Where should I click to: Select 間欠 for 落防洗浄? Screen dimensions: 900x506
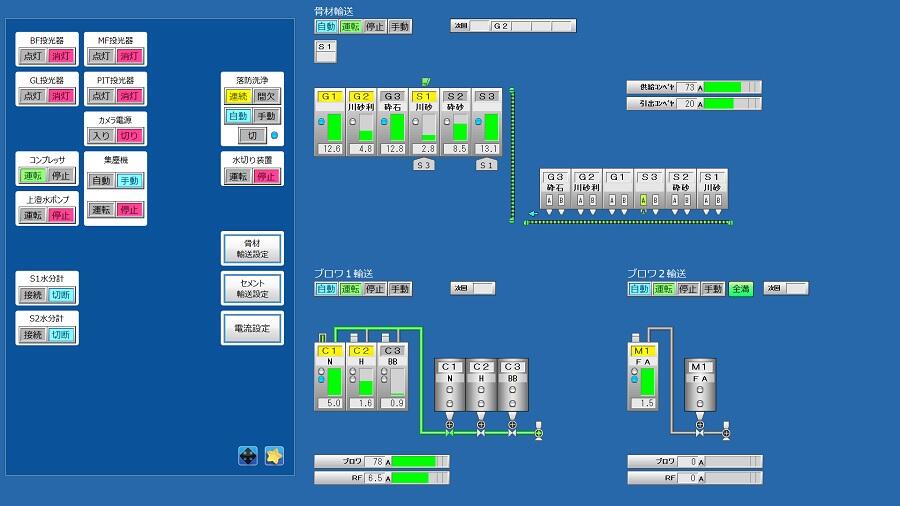[266, 96]
